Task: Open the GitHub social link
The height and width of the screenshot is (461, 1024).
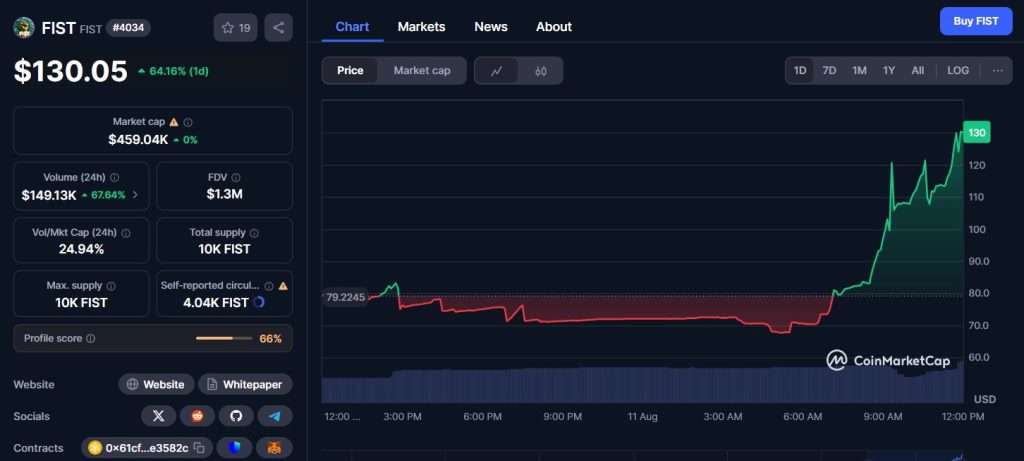Action: tap(236, 416)
